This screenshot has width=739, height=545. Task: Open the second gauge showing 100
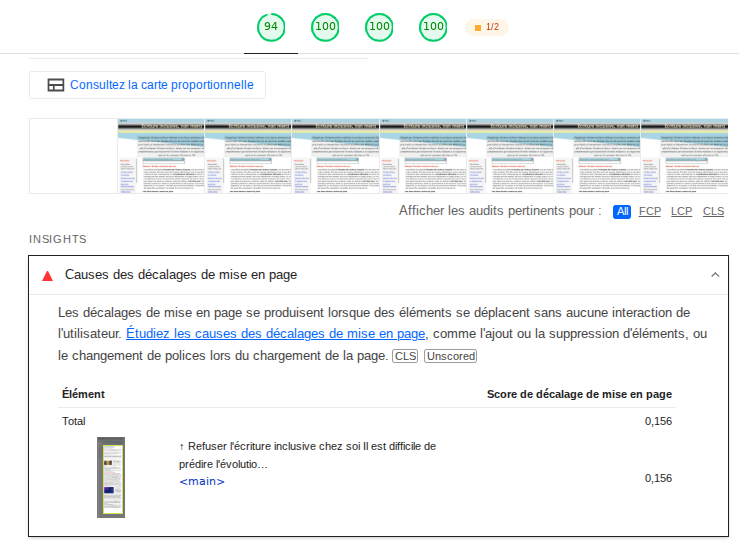pyautogui.click(x=325, y=27)
